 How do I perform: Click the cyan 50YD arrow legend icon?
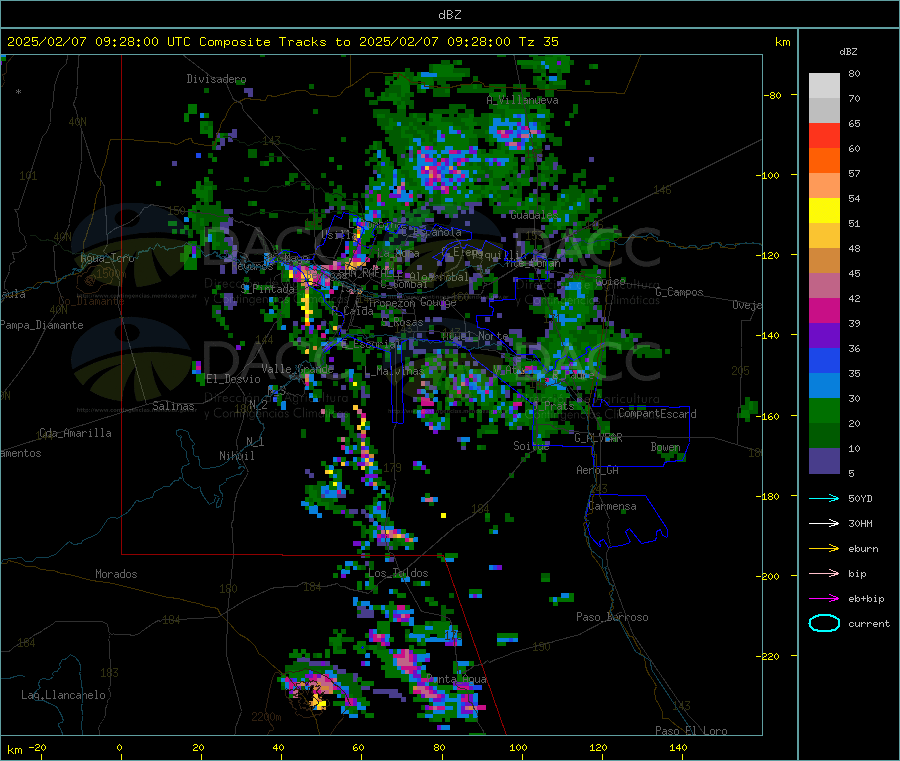pyautogui.click(x=824, y=498)
